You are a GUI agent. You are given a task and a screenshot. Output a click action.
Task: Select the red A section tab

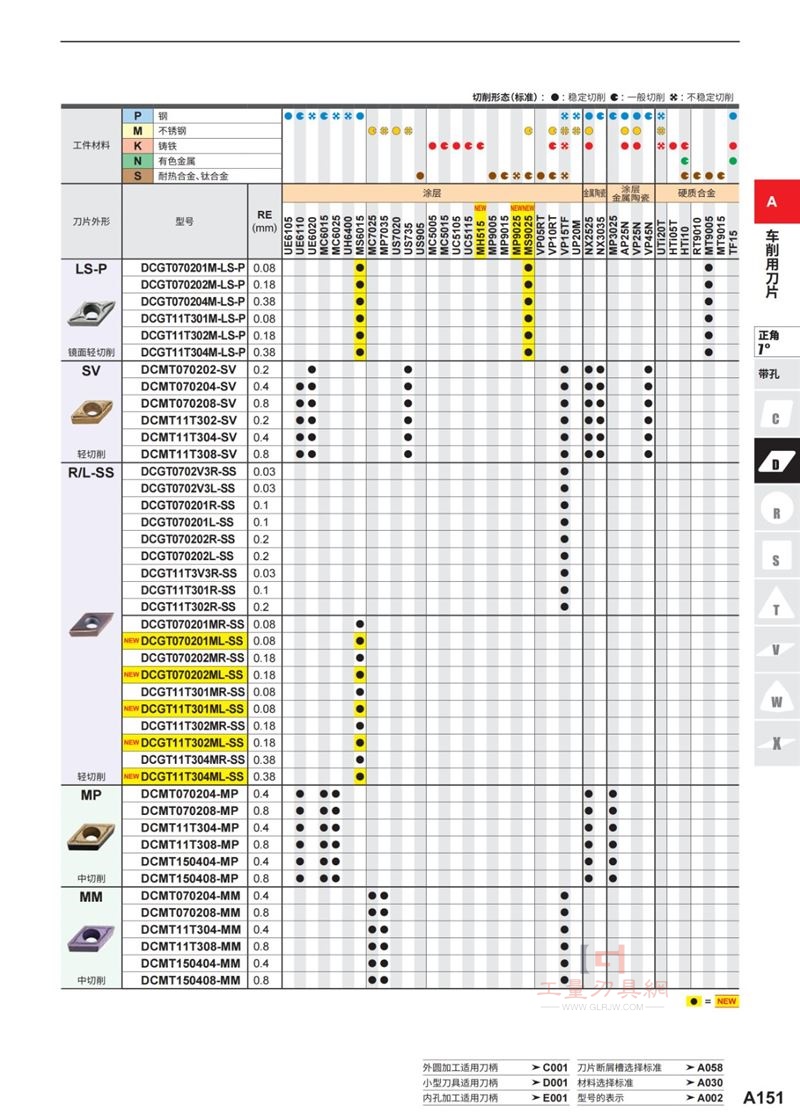pos(776,201)
